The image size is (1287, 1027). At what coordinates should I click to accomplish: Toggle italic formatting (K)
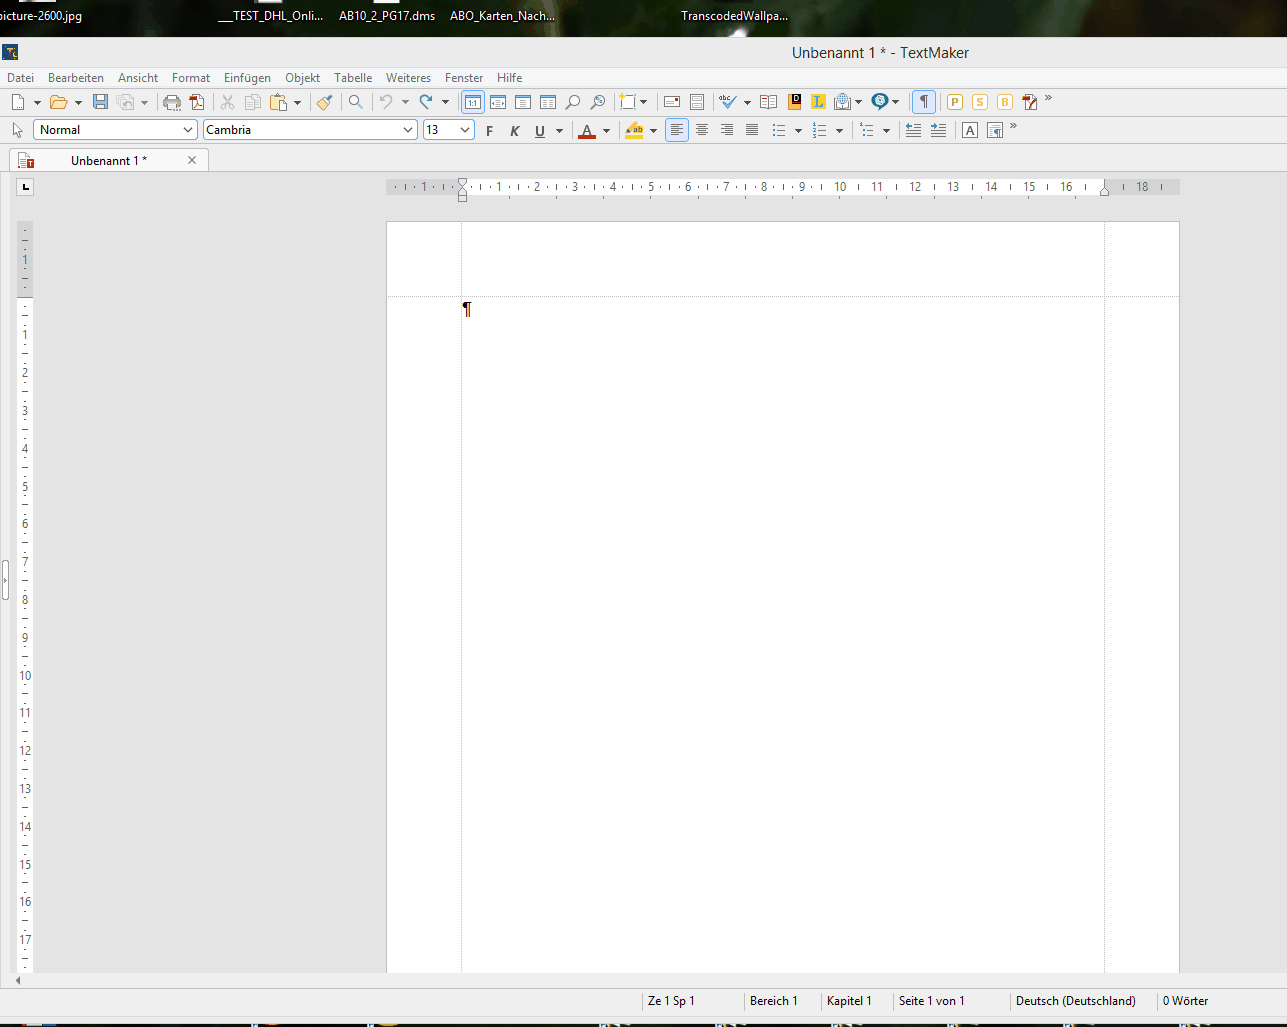coord(514,131)
